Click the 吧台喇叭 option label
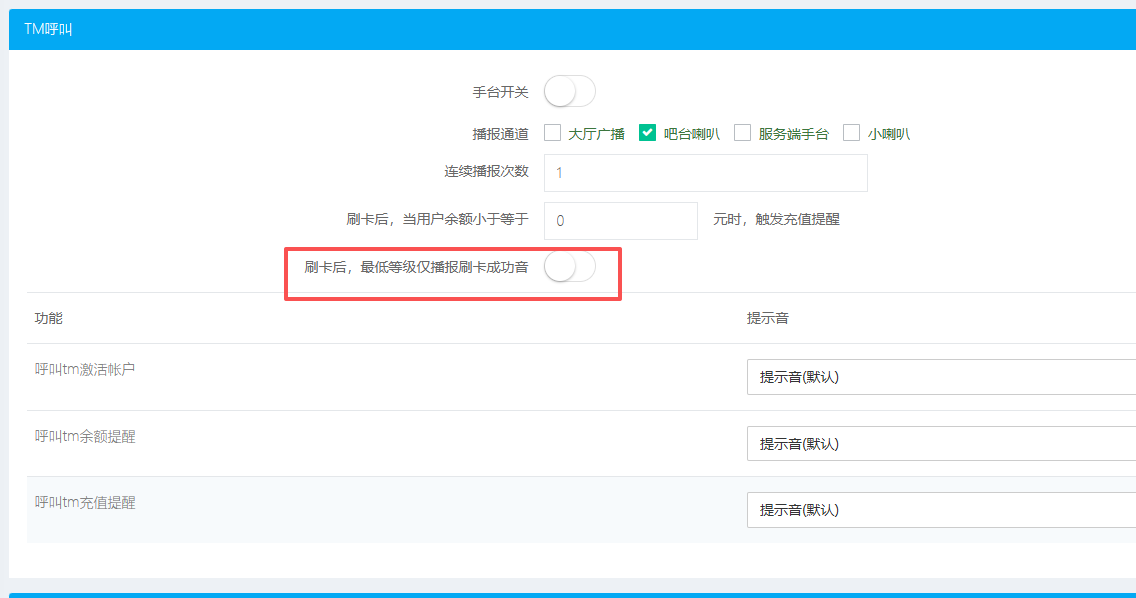 tap(691, 134)
